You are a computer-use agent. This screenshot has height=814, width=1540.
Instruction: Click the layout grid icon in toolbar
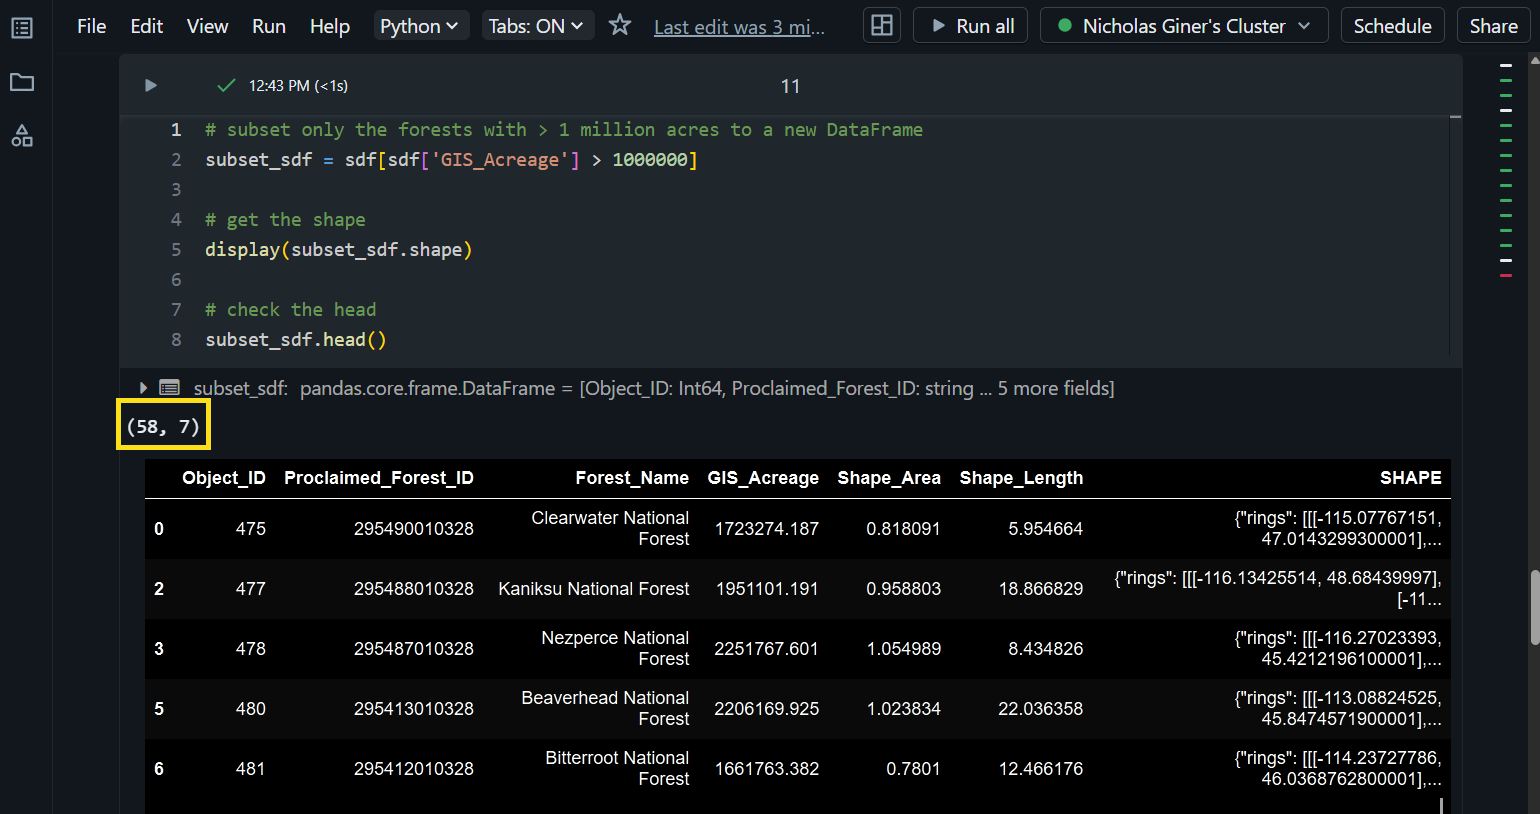pos(882,26)
